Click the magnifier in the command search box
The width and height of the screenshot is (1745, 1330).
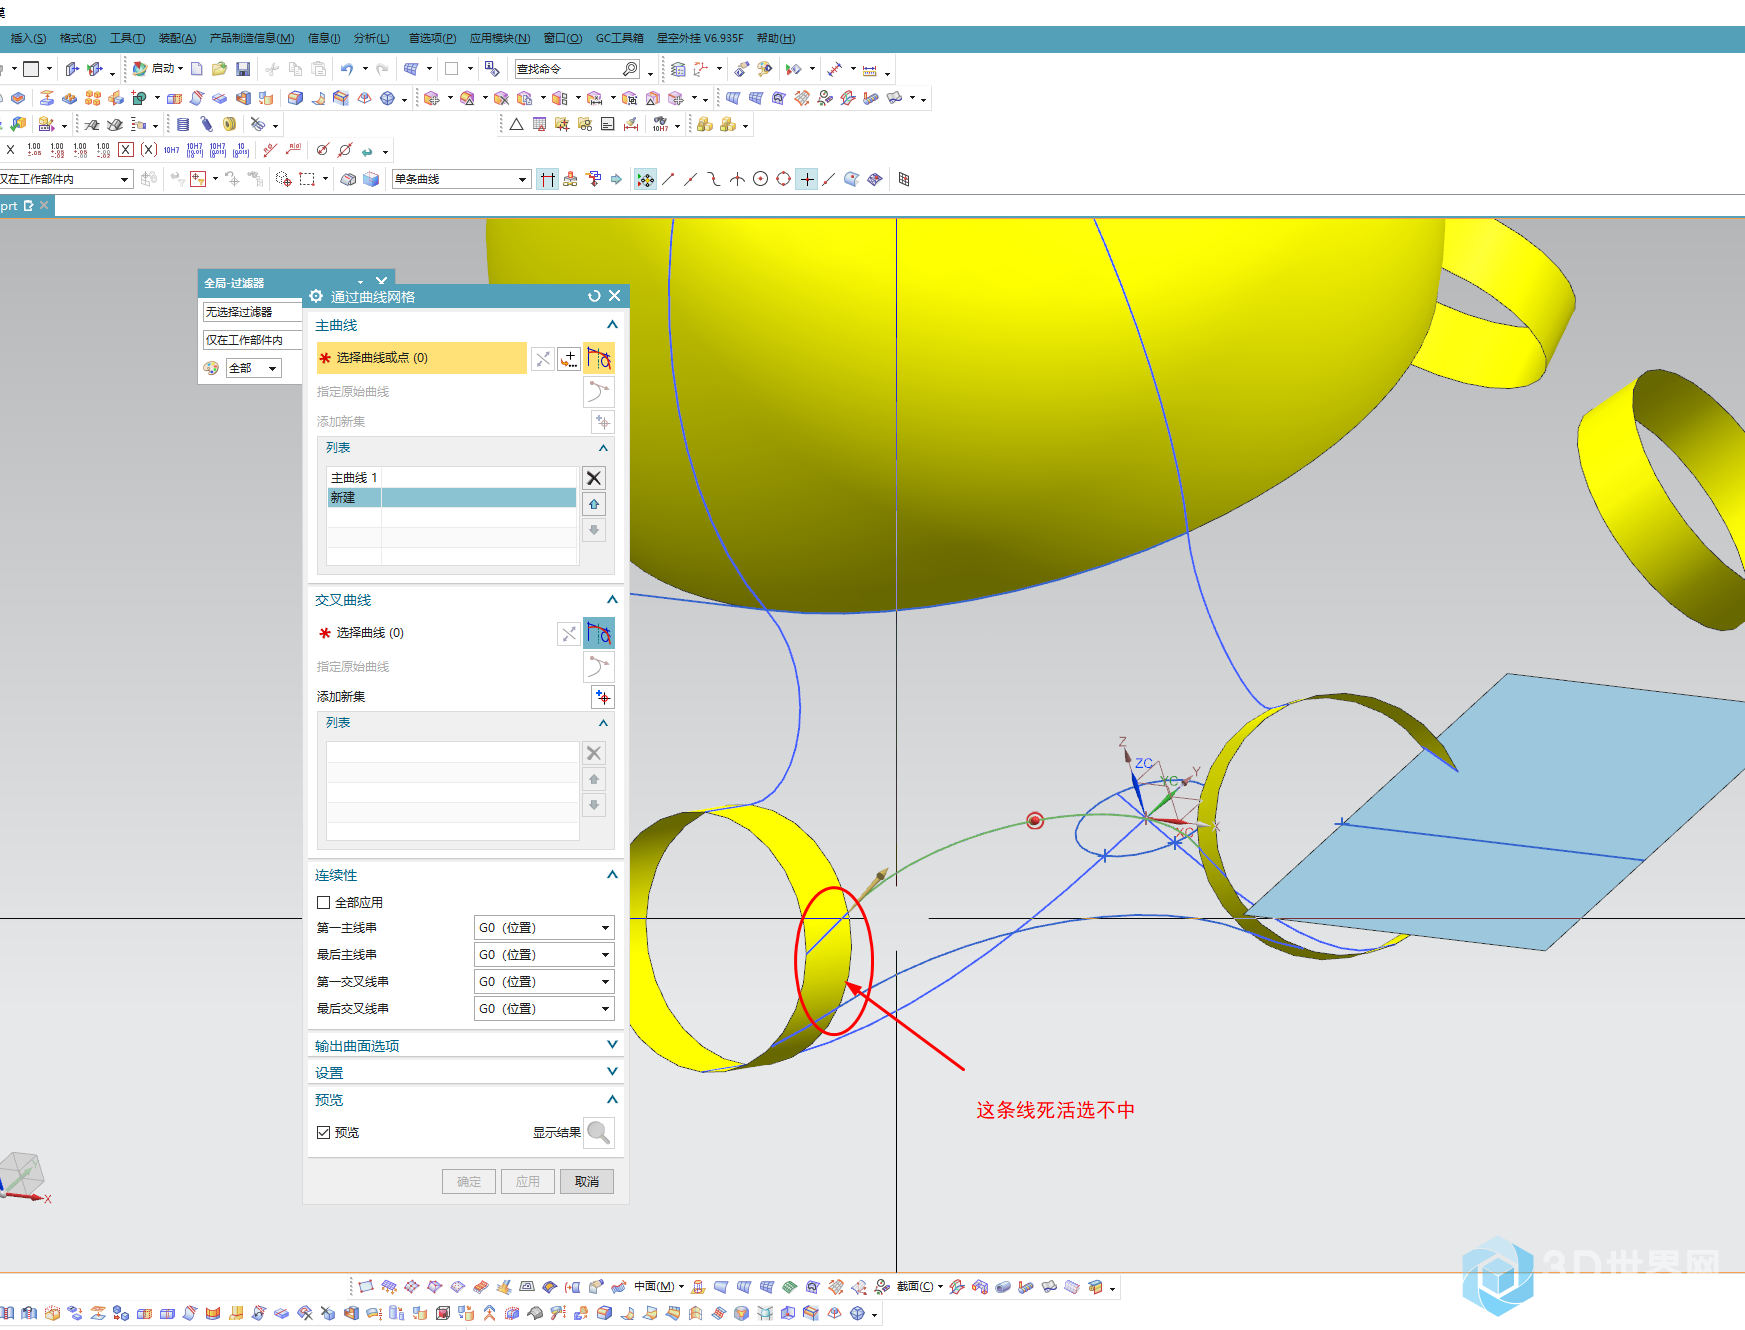click(x=630, y=69)
